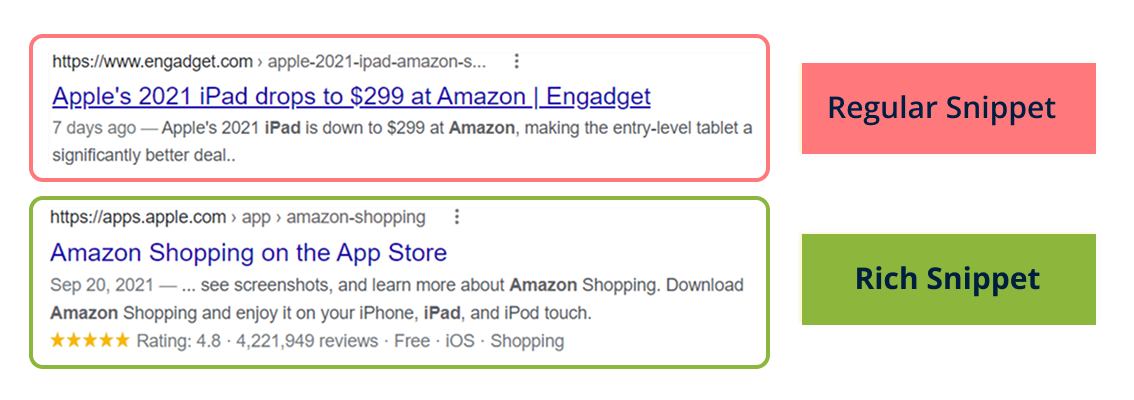Screen dimensions: 1134x400
Task: Click the gold five-star rating icons
Action: click(90, 341)
